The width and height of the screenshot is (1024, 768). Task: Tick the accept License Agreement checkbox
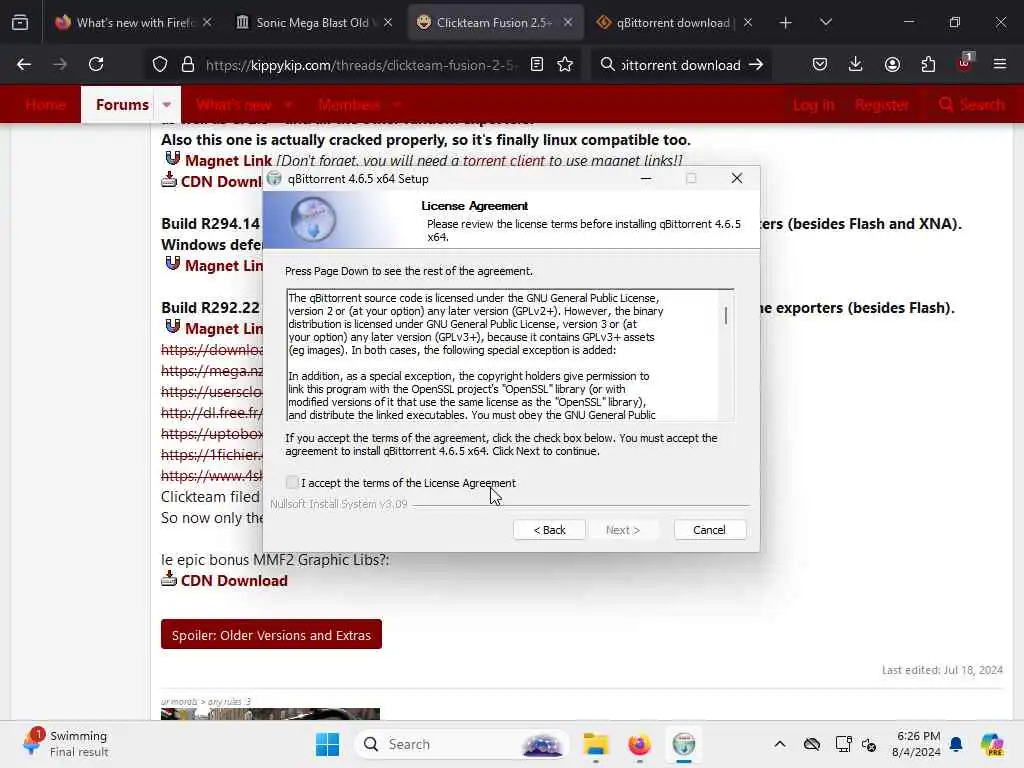pyautogui.click(x=292, y=483)
